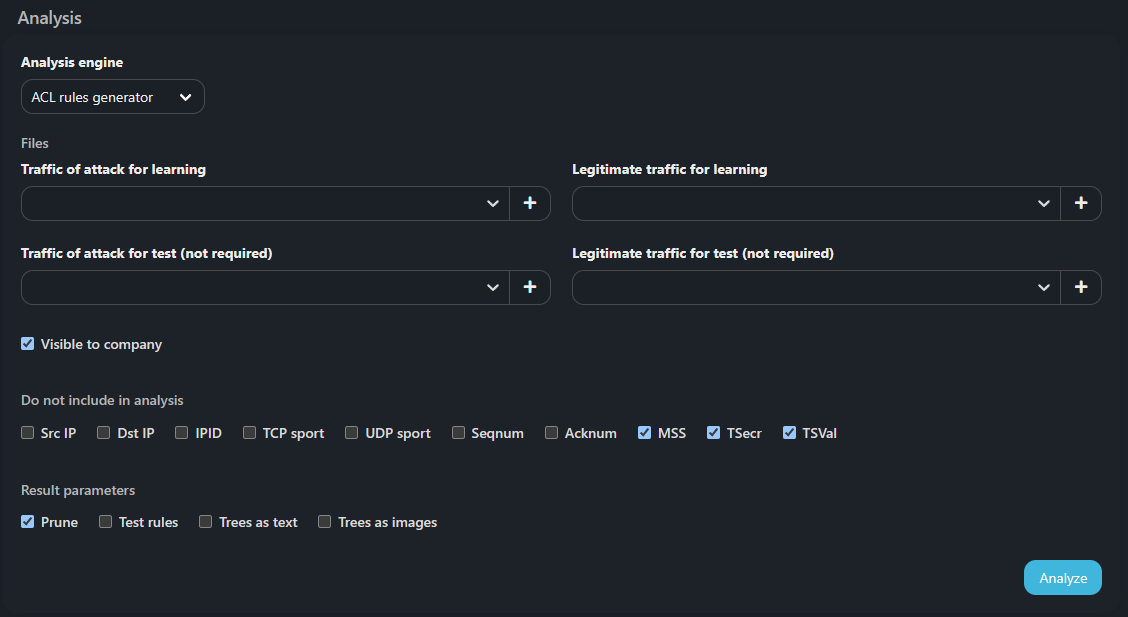Click plus icon for legitimate learning traffic
Screen dimensions: 1128x617
(x=1081, y=203)
